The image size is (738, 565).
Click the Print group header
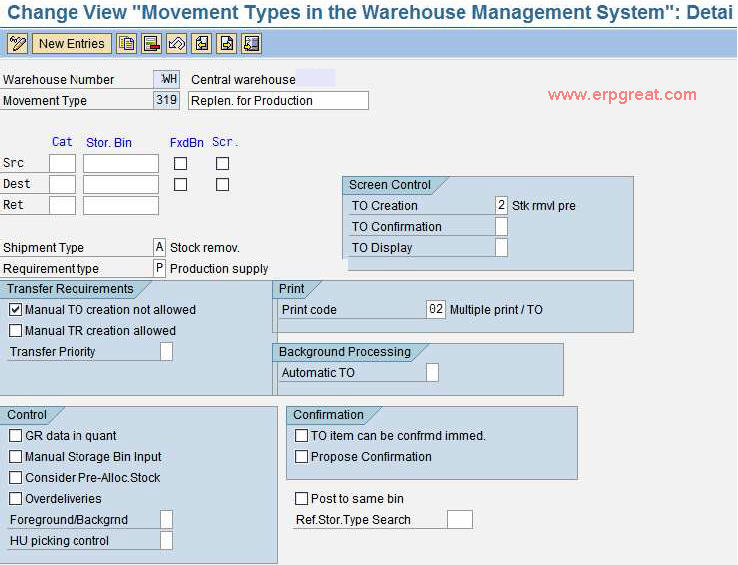tap(291, 289)
